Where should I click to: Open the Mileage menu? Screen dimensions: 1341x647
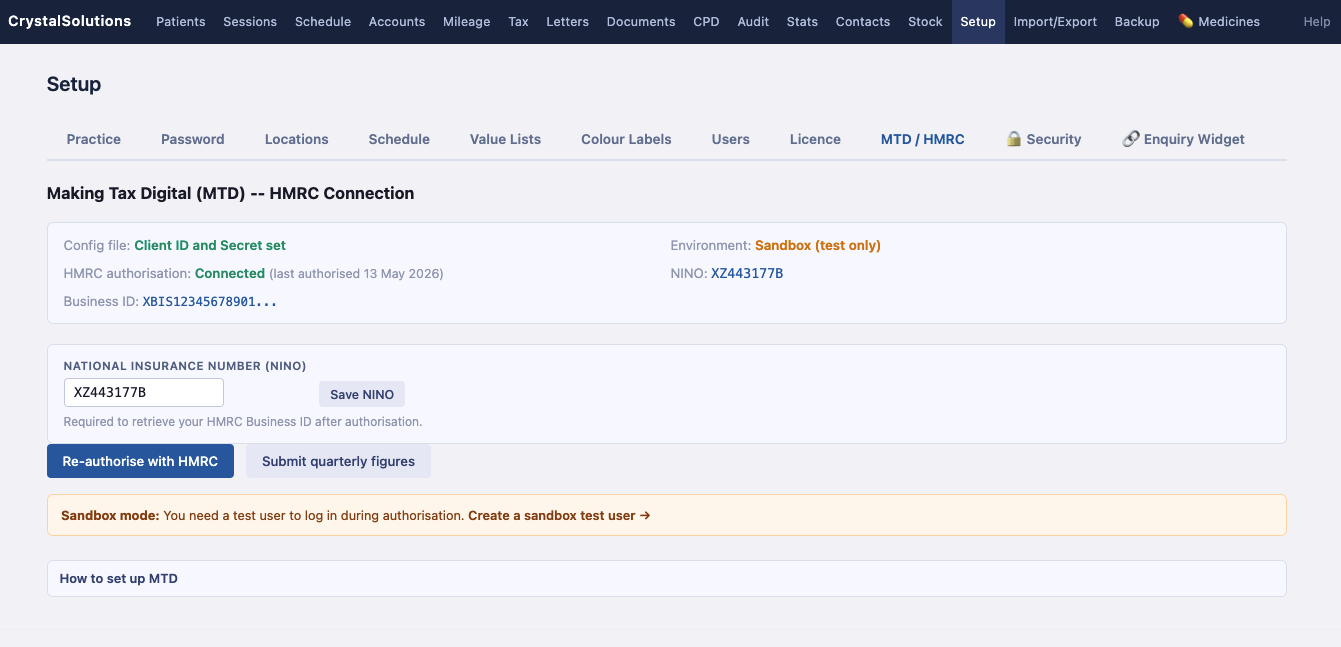[x=467, y=21]
